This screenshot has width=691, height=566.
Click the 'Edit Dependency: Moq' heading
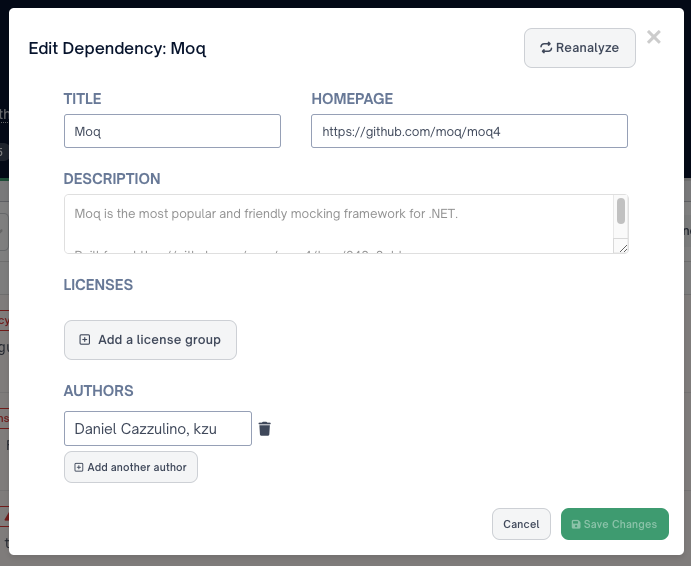pyautogui.click(x=117, y=48)
